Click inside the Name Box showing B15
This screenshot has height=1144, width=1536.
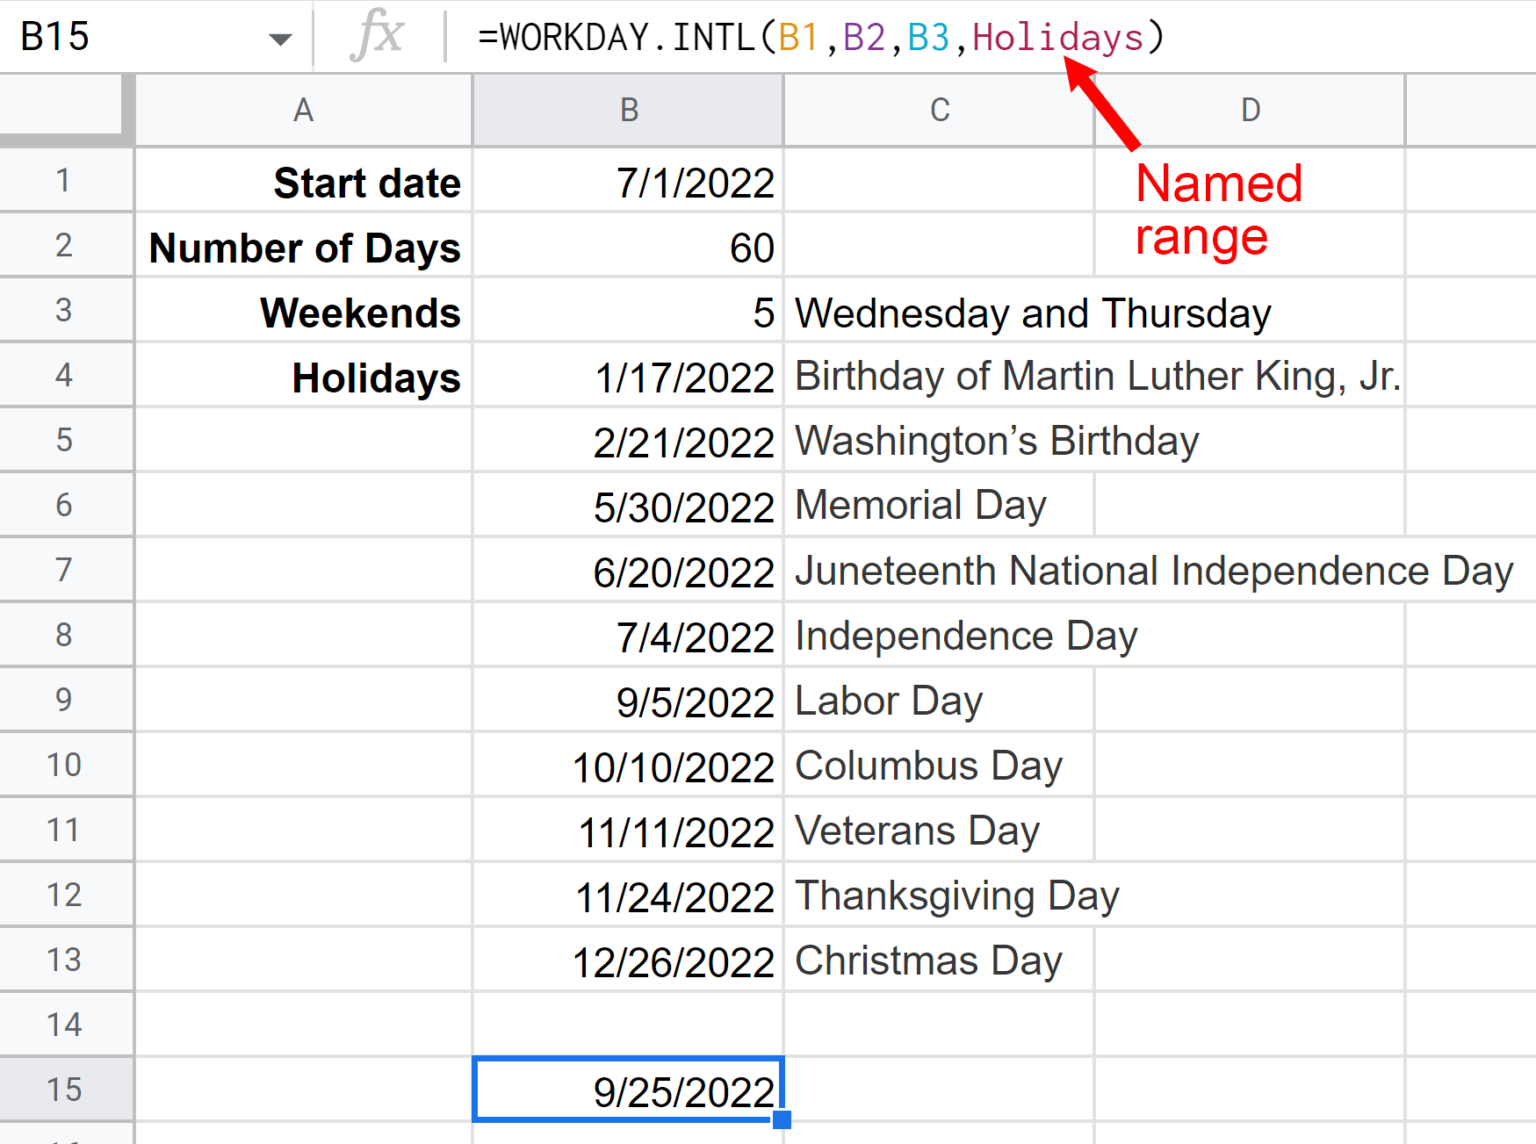click(120, 36)
